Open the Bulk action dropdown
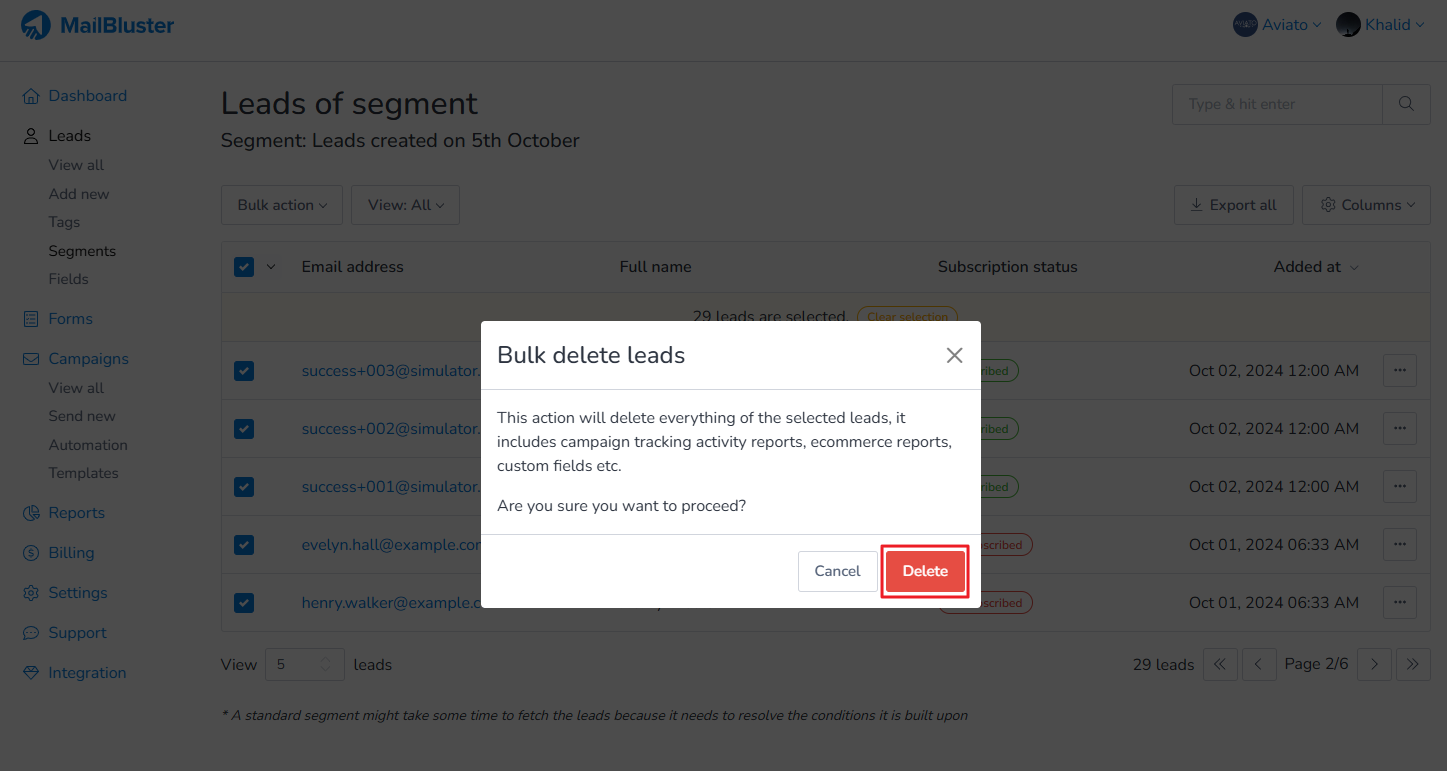1447x771 pixels. [282, 205]
